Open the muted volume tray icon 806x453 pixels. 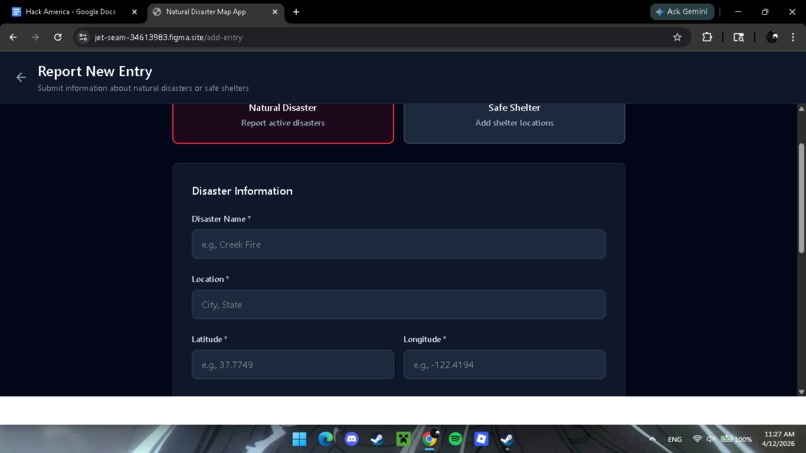tap(711, 439)
